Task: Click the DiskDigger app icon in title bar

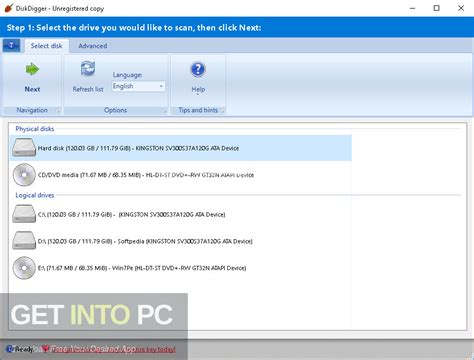Action: (x=8, y=8)
